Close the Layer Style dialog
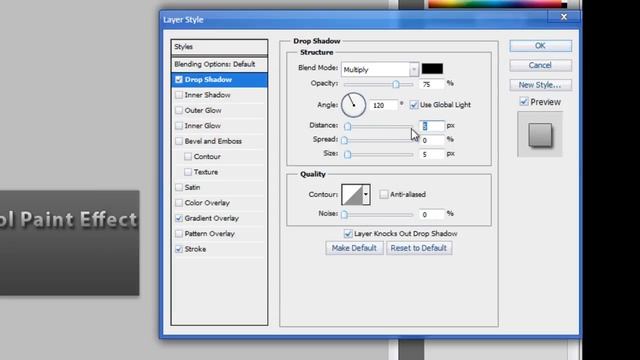640x360 pixels. (x=564, y=17)
